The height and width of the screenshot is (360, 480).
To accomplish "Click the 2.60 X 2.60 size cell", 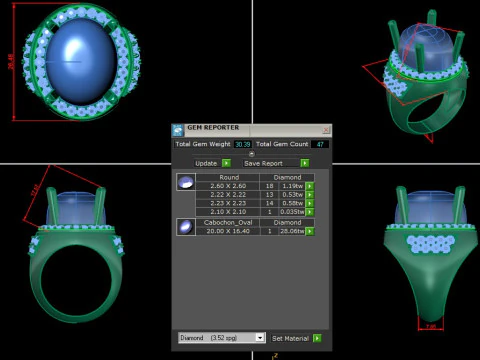I will [x=228, y=186].
